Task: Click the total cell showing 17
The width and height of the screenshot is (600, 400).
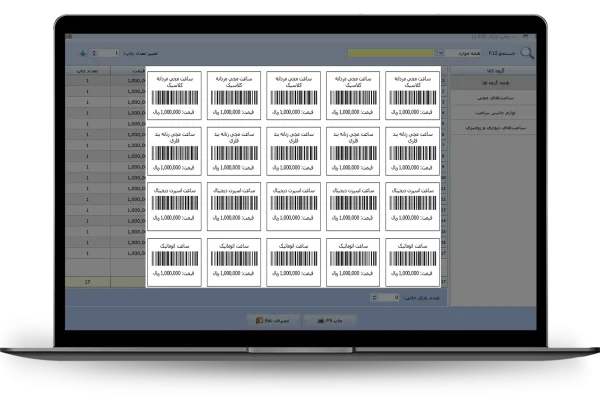Action: point(88,282)
